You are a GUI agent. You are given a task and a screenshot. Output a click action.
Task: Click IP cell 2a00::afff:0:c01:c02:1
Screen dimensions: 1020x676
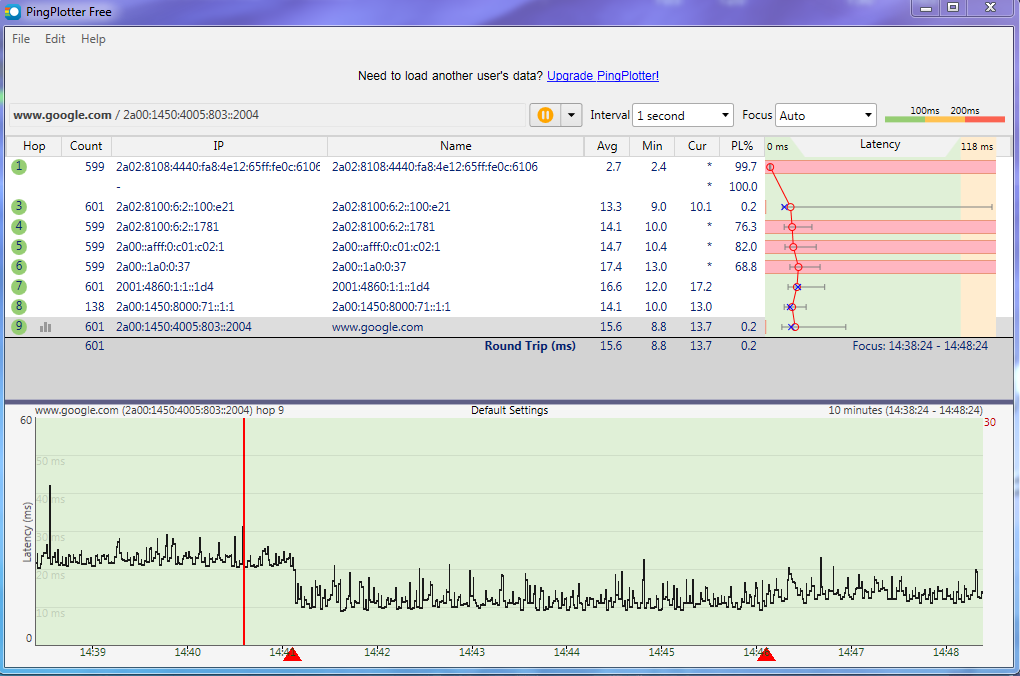click(x=170, y=247)
